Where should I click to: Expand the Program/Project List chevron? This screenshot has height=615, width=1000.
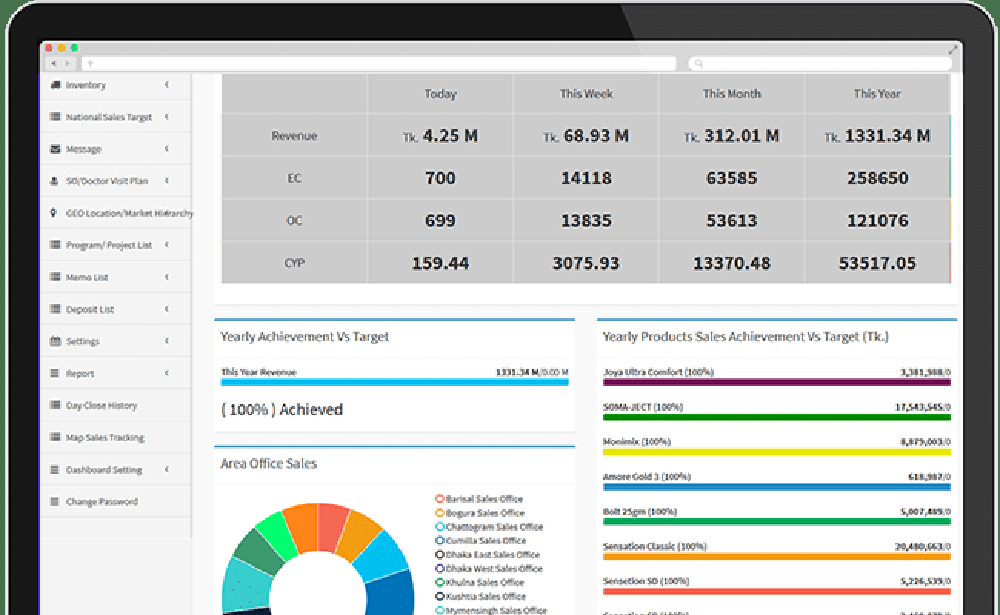[x=167, y=244]
